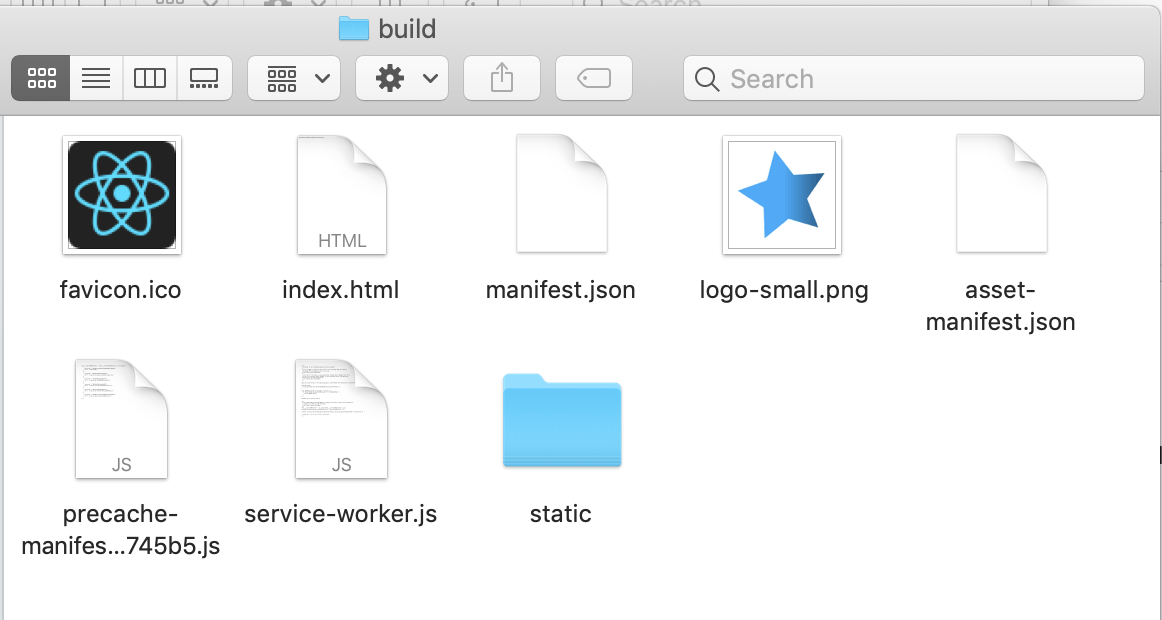Open the build folder title icon
Viewport: 1162px width, 620px height.
point(355,29)
